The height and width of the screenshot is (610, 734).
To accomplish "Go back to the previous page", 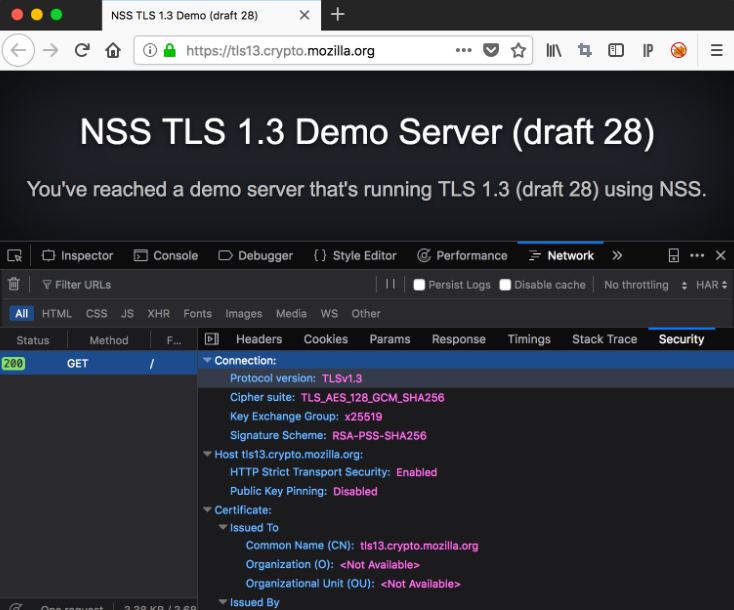I will (x=18, y=50).
